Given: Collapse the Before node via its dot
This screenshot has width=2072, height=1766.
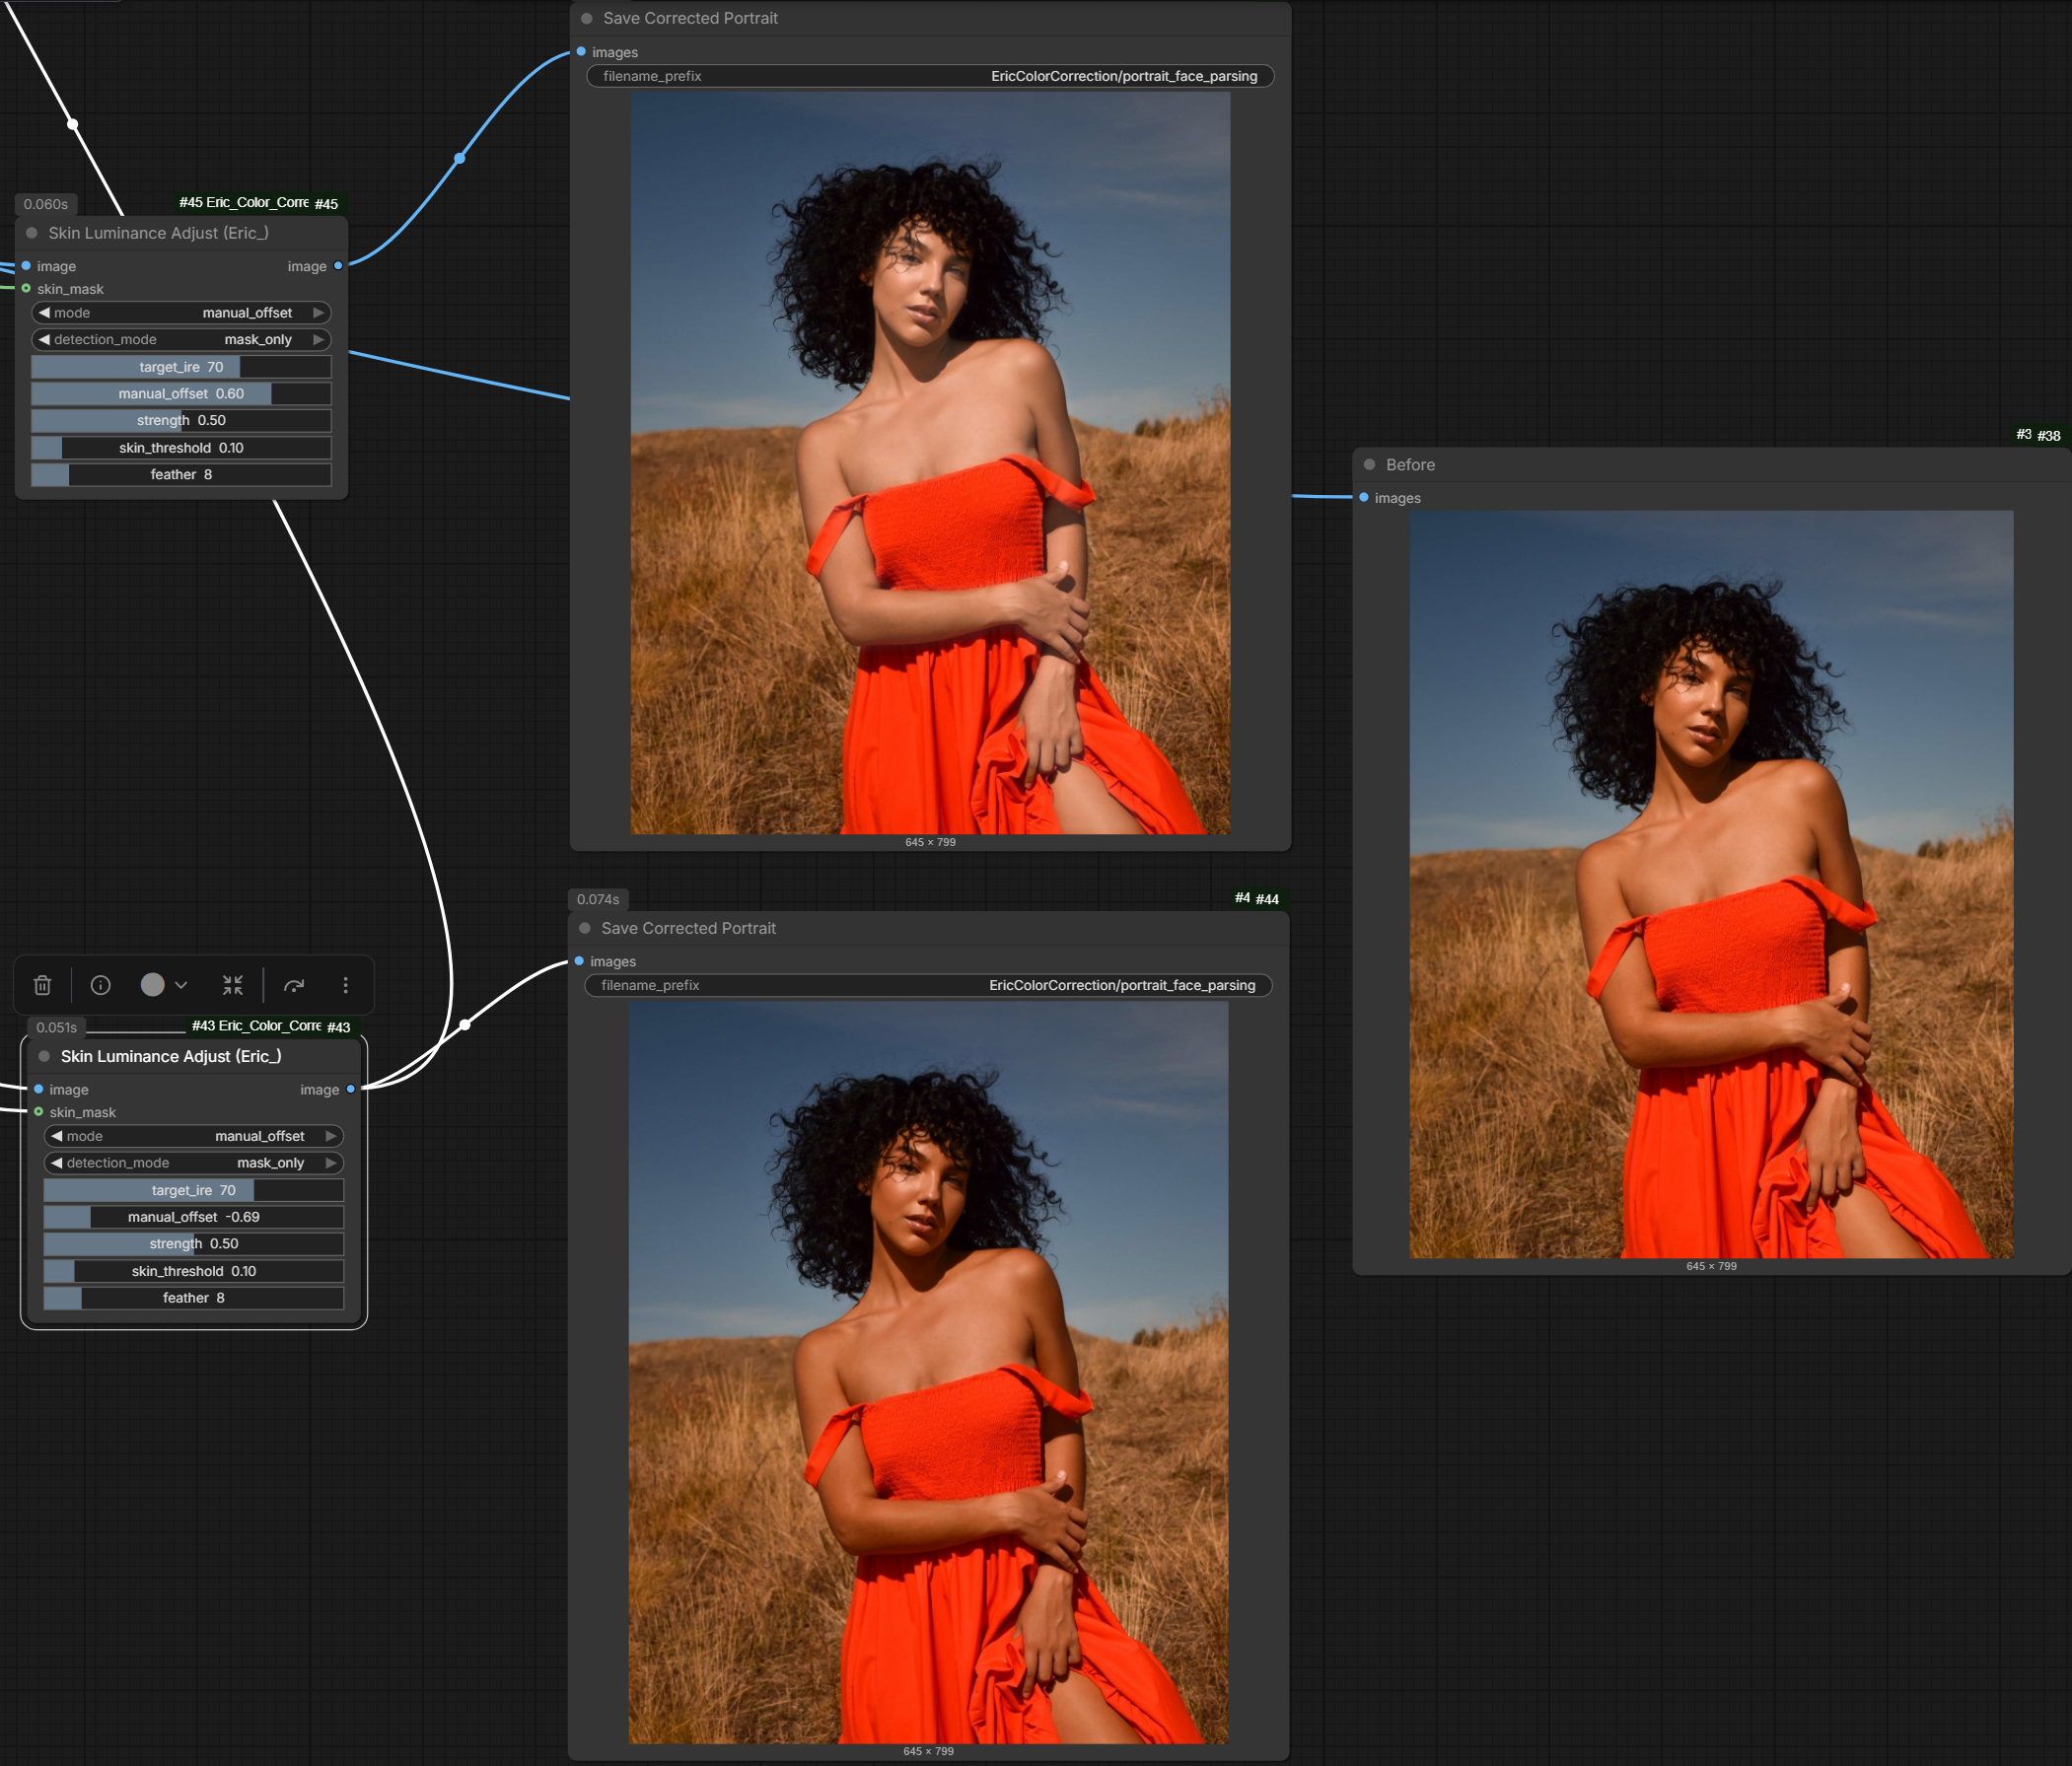Looking at the screenshot, I should coord(1370,465).
